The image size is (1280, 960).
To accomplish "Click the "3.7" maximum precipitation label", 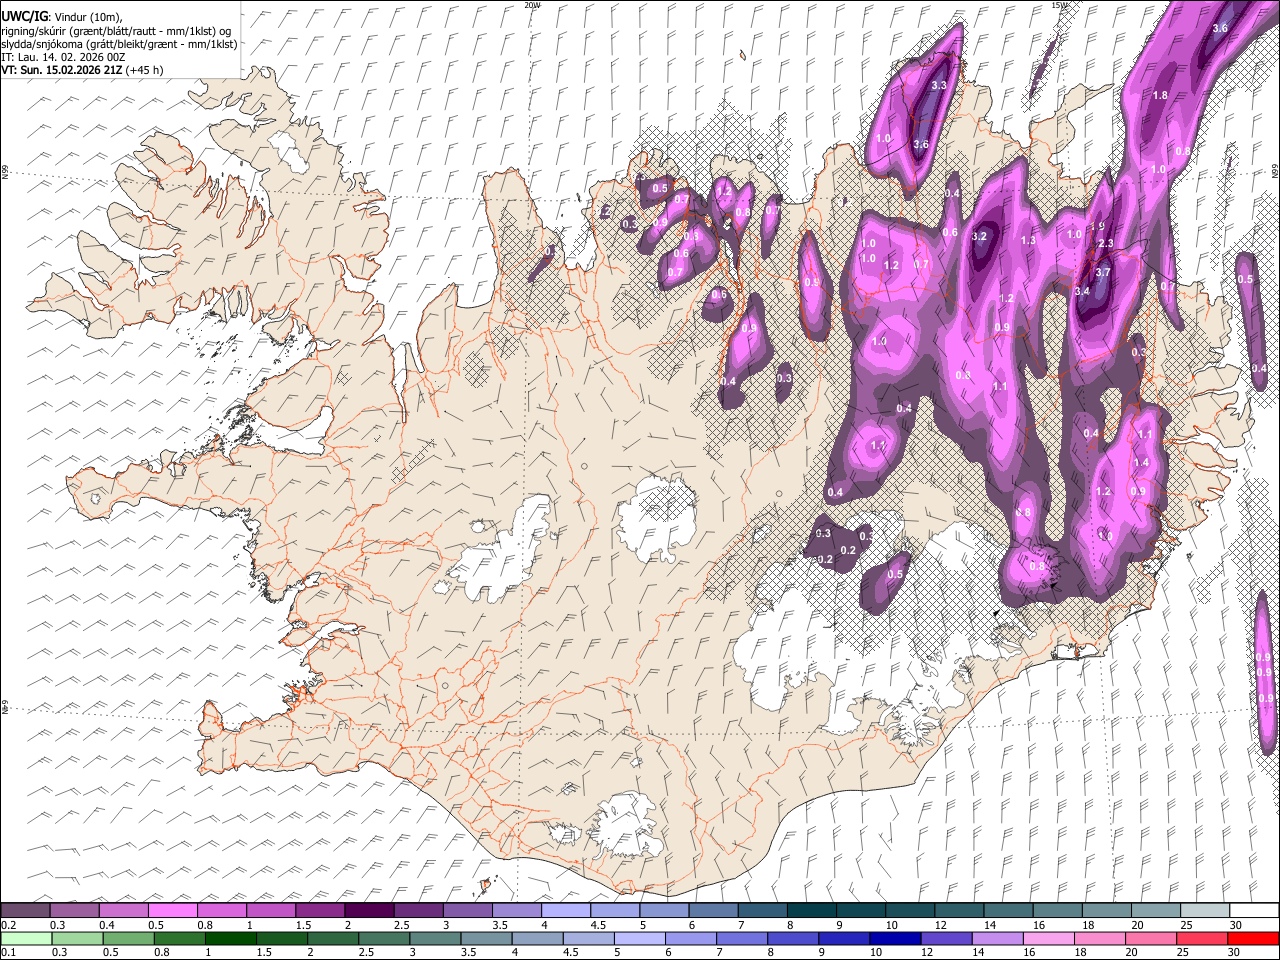I will tap(1103, 272).
